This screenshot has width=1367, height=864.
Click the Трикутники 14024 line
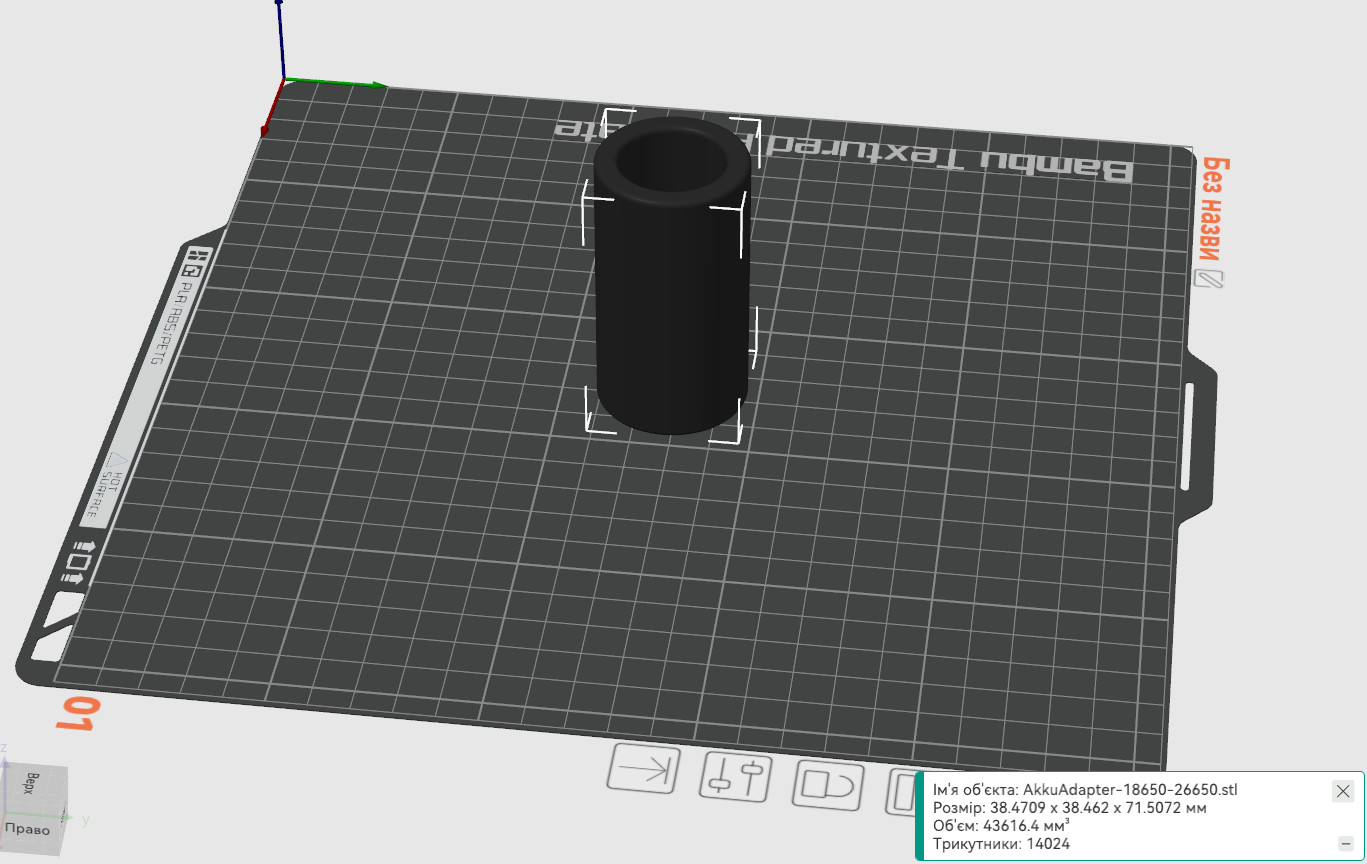pyautogui.click(x=1001, y=844)
